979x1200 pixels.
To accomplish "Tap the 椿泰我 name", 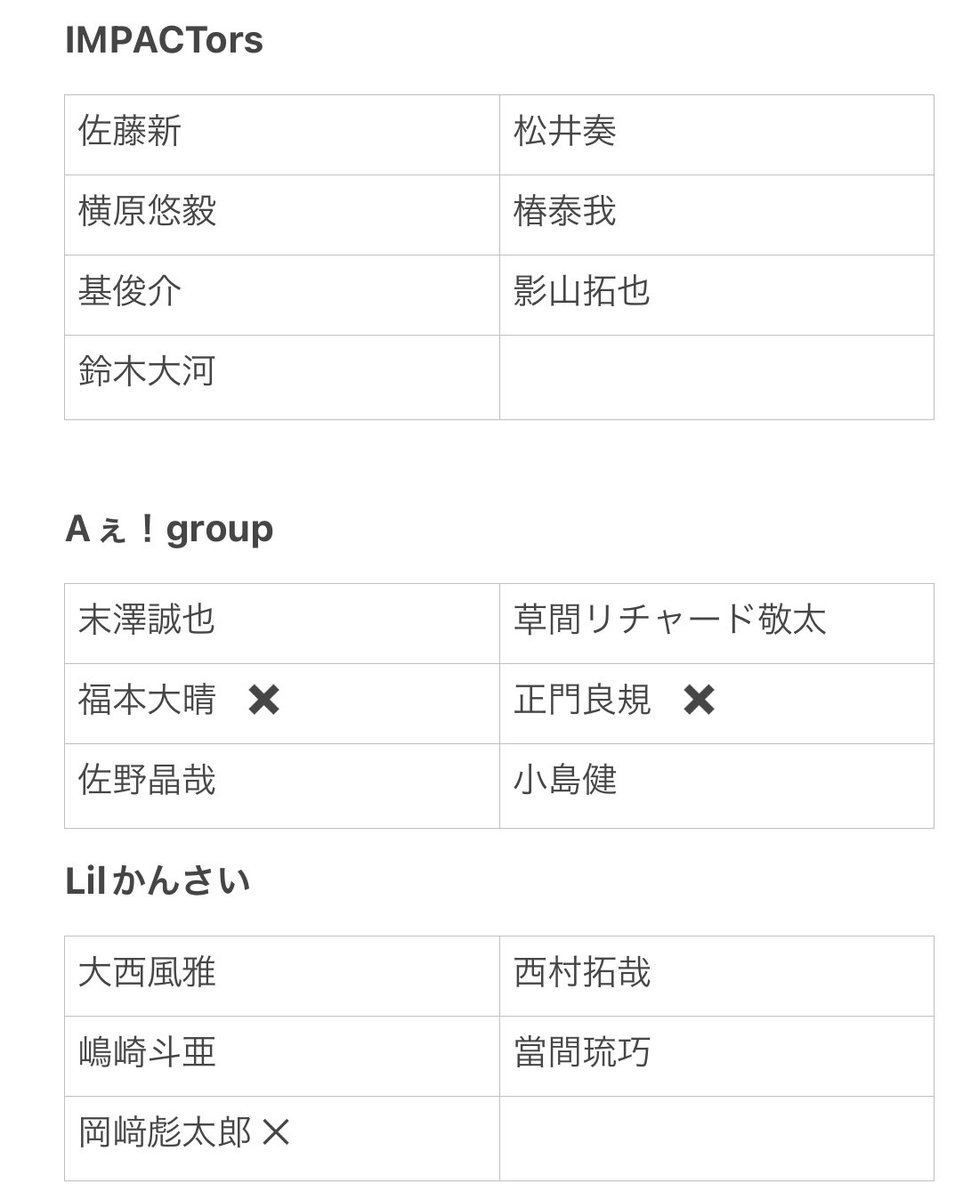I will coord(565,212).
